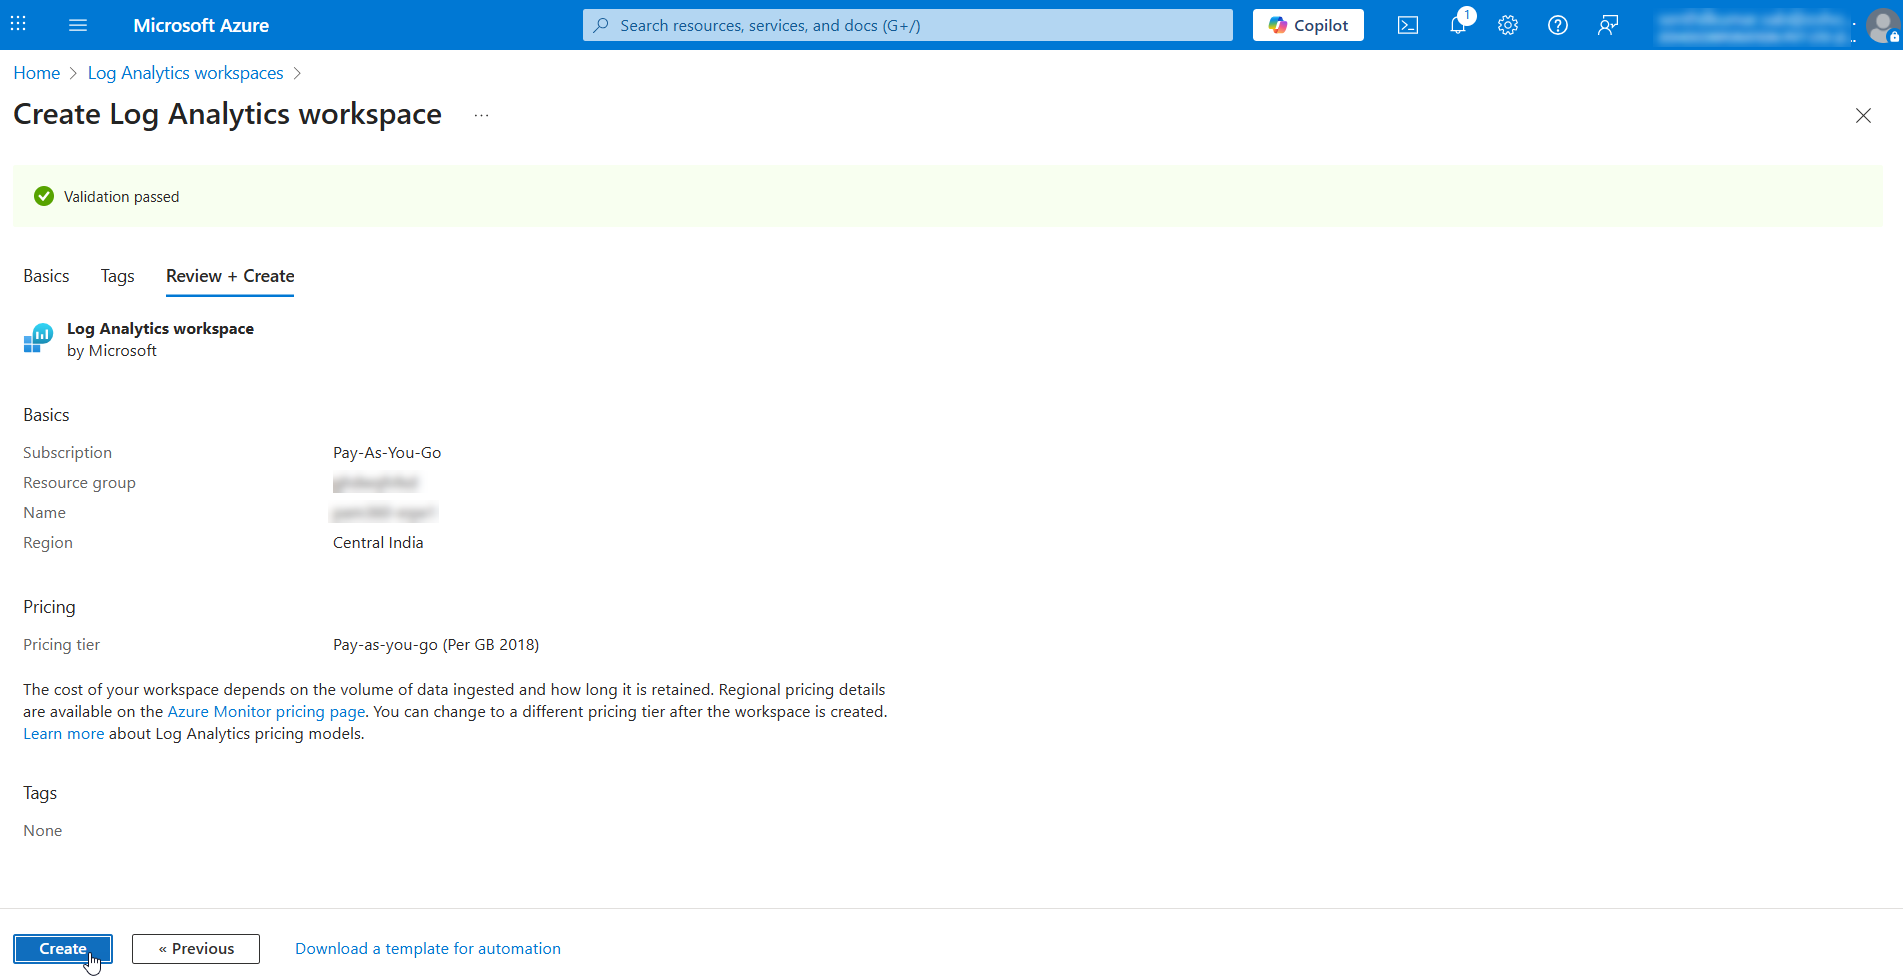Navigate to Log Analytics workspaces breadcrumb
This screenshot has height=980, width=1903.
coord(185,72)
